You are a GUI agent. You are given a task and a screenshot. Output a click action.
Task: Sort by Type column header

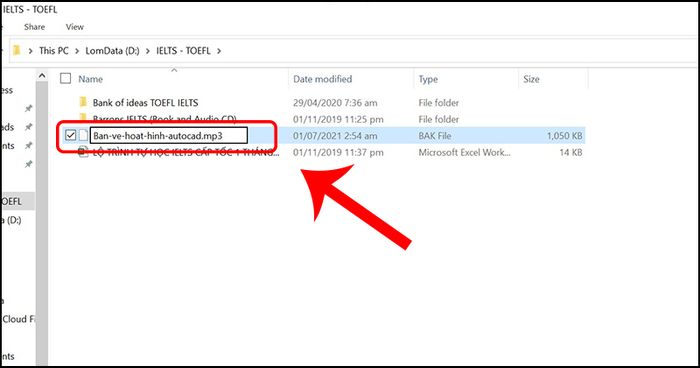click(x=428, y=79)
